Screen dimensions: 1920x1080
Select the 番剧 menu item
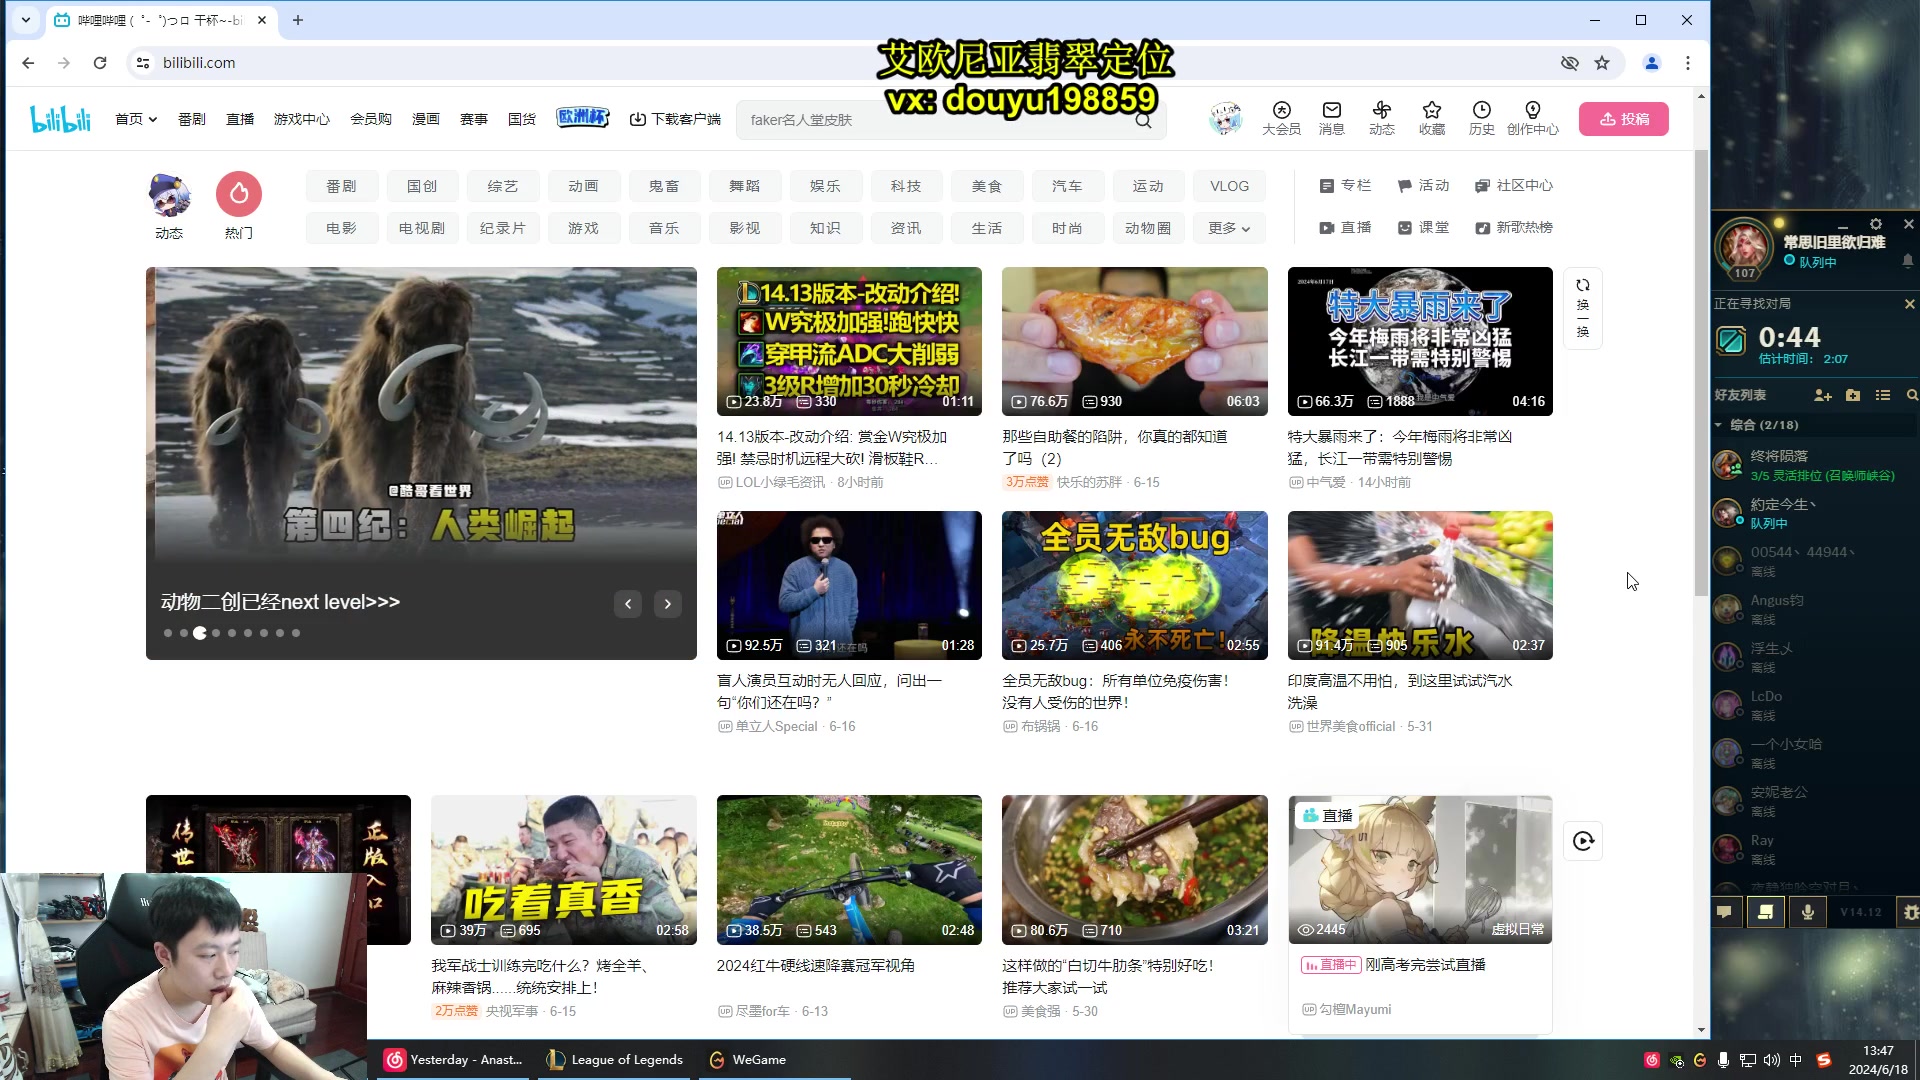pos(191,118)
